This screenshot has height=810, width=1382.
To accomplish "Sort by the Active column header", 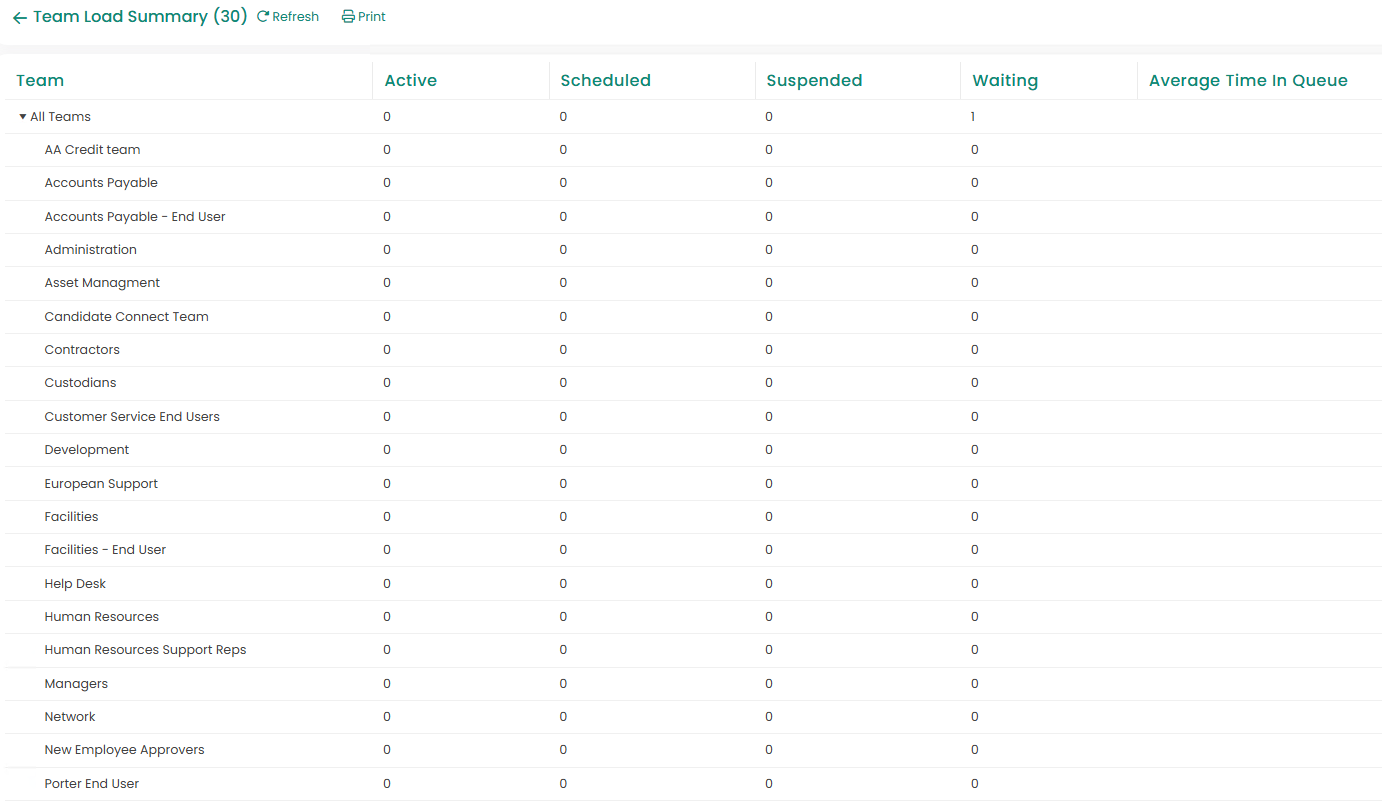I will coord(410,81).
